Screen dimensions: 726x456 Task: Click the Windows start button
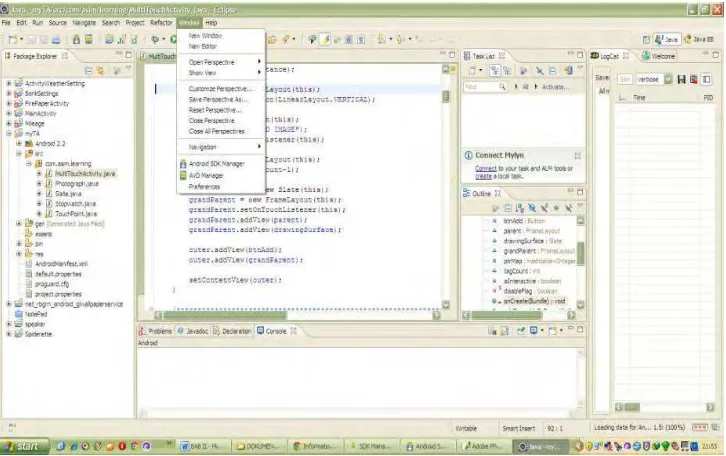coord(24,446)
